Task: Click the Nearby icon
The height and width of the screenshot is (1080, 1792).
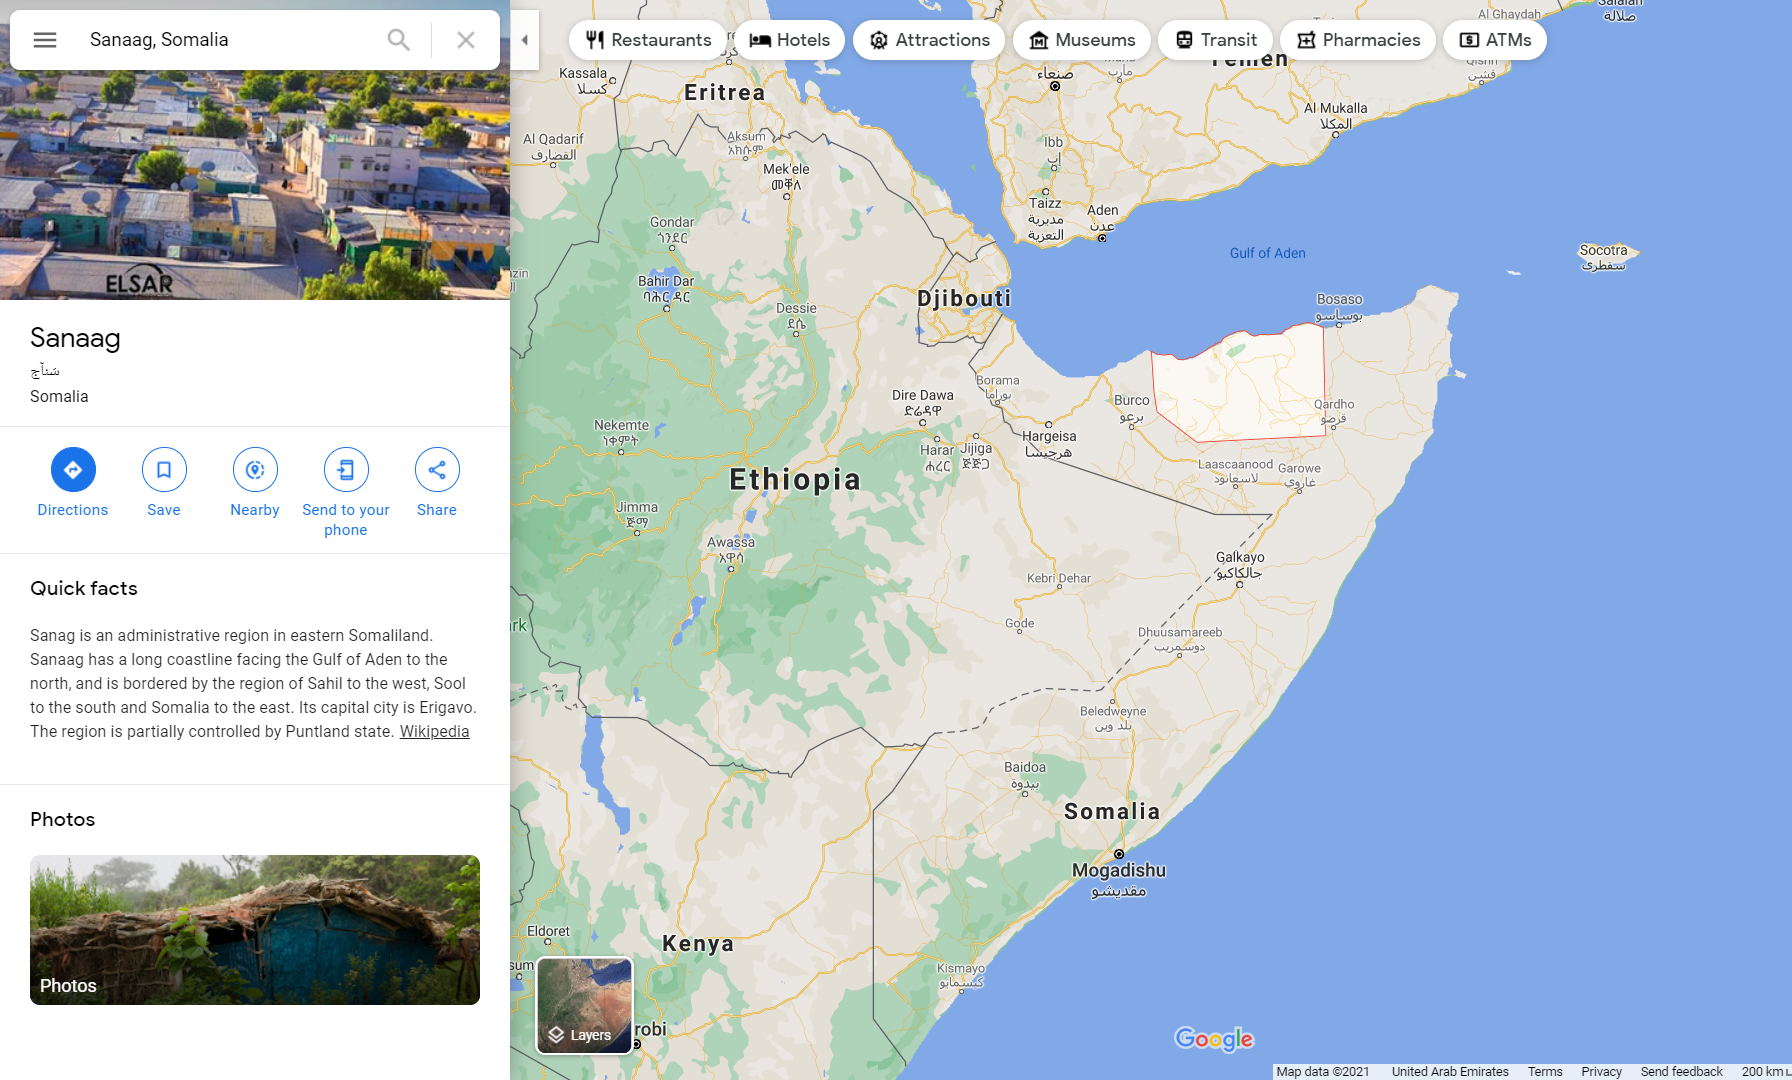Action: click(x=255, y=470)
